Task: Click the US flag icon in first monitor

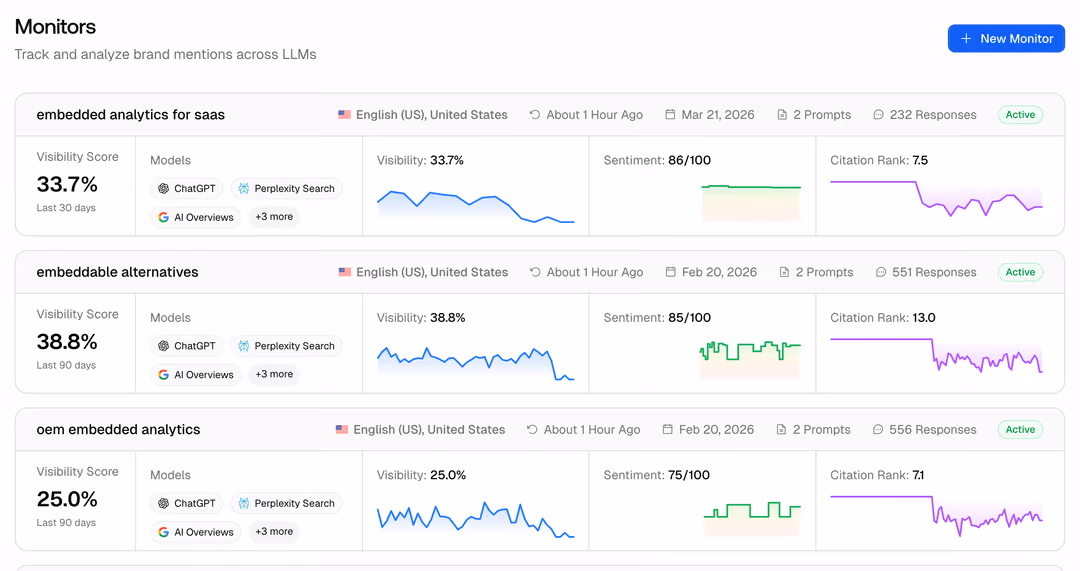Action: pos(344,115)
